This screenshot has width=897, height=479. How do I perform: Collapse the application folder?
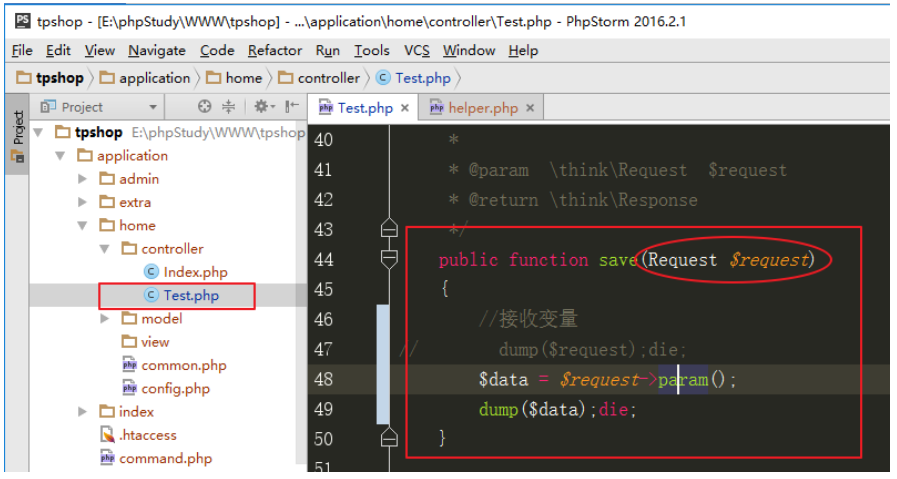pyautogui.click(x=60, y=156)
